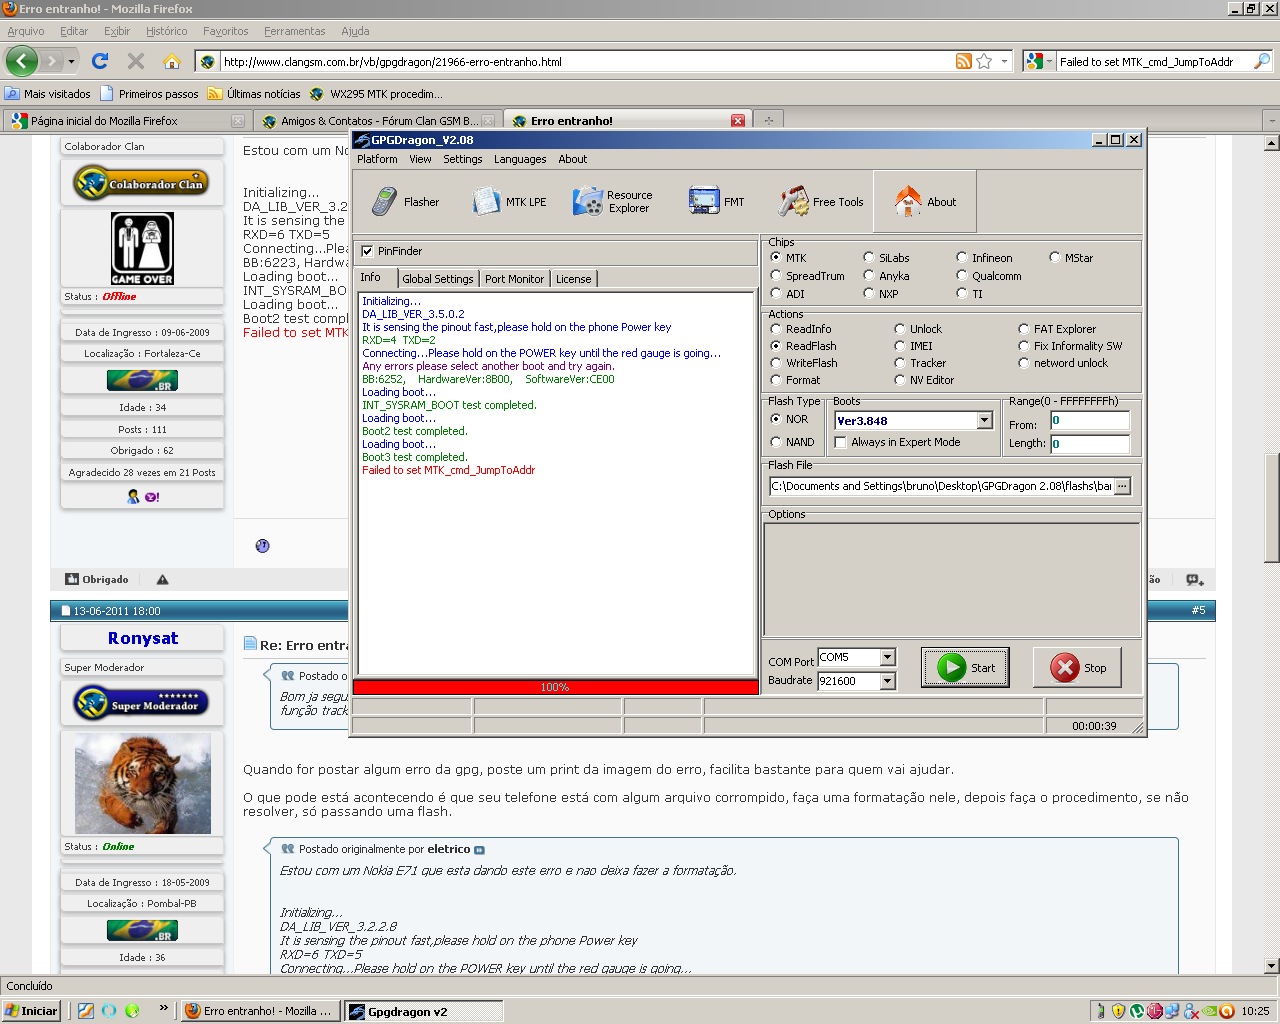Select the SpreadTrum chip option
The width and height of the screenshot is (1280, 1024).
776,276
